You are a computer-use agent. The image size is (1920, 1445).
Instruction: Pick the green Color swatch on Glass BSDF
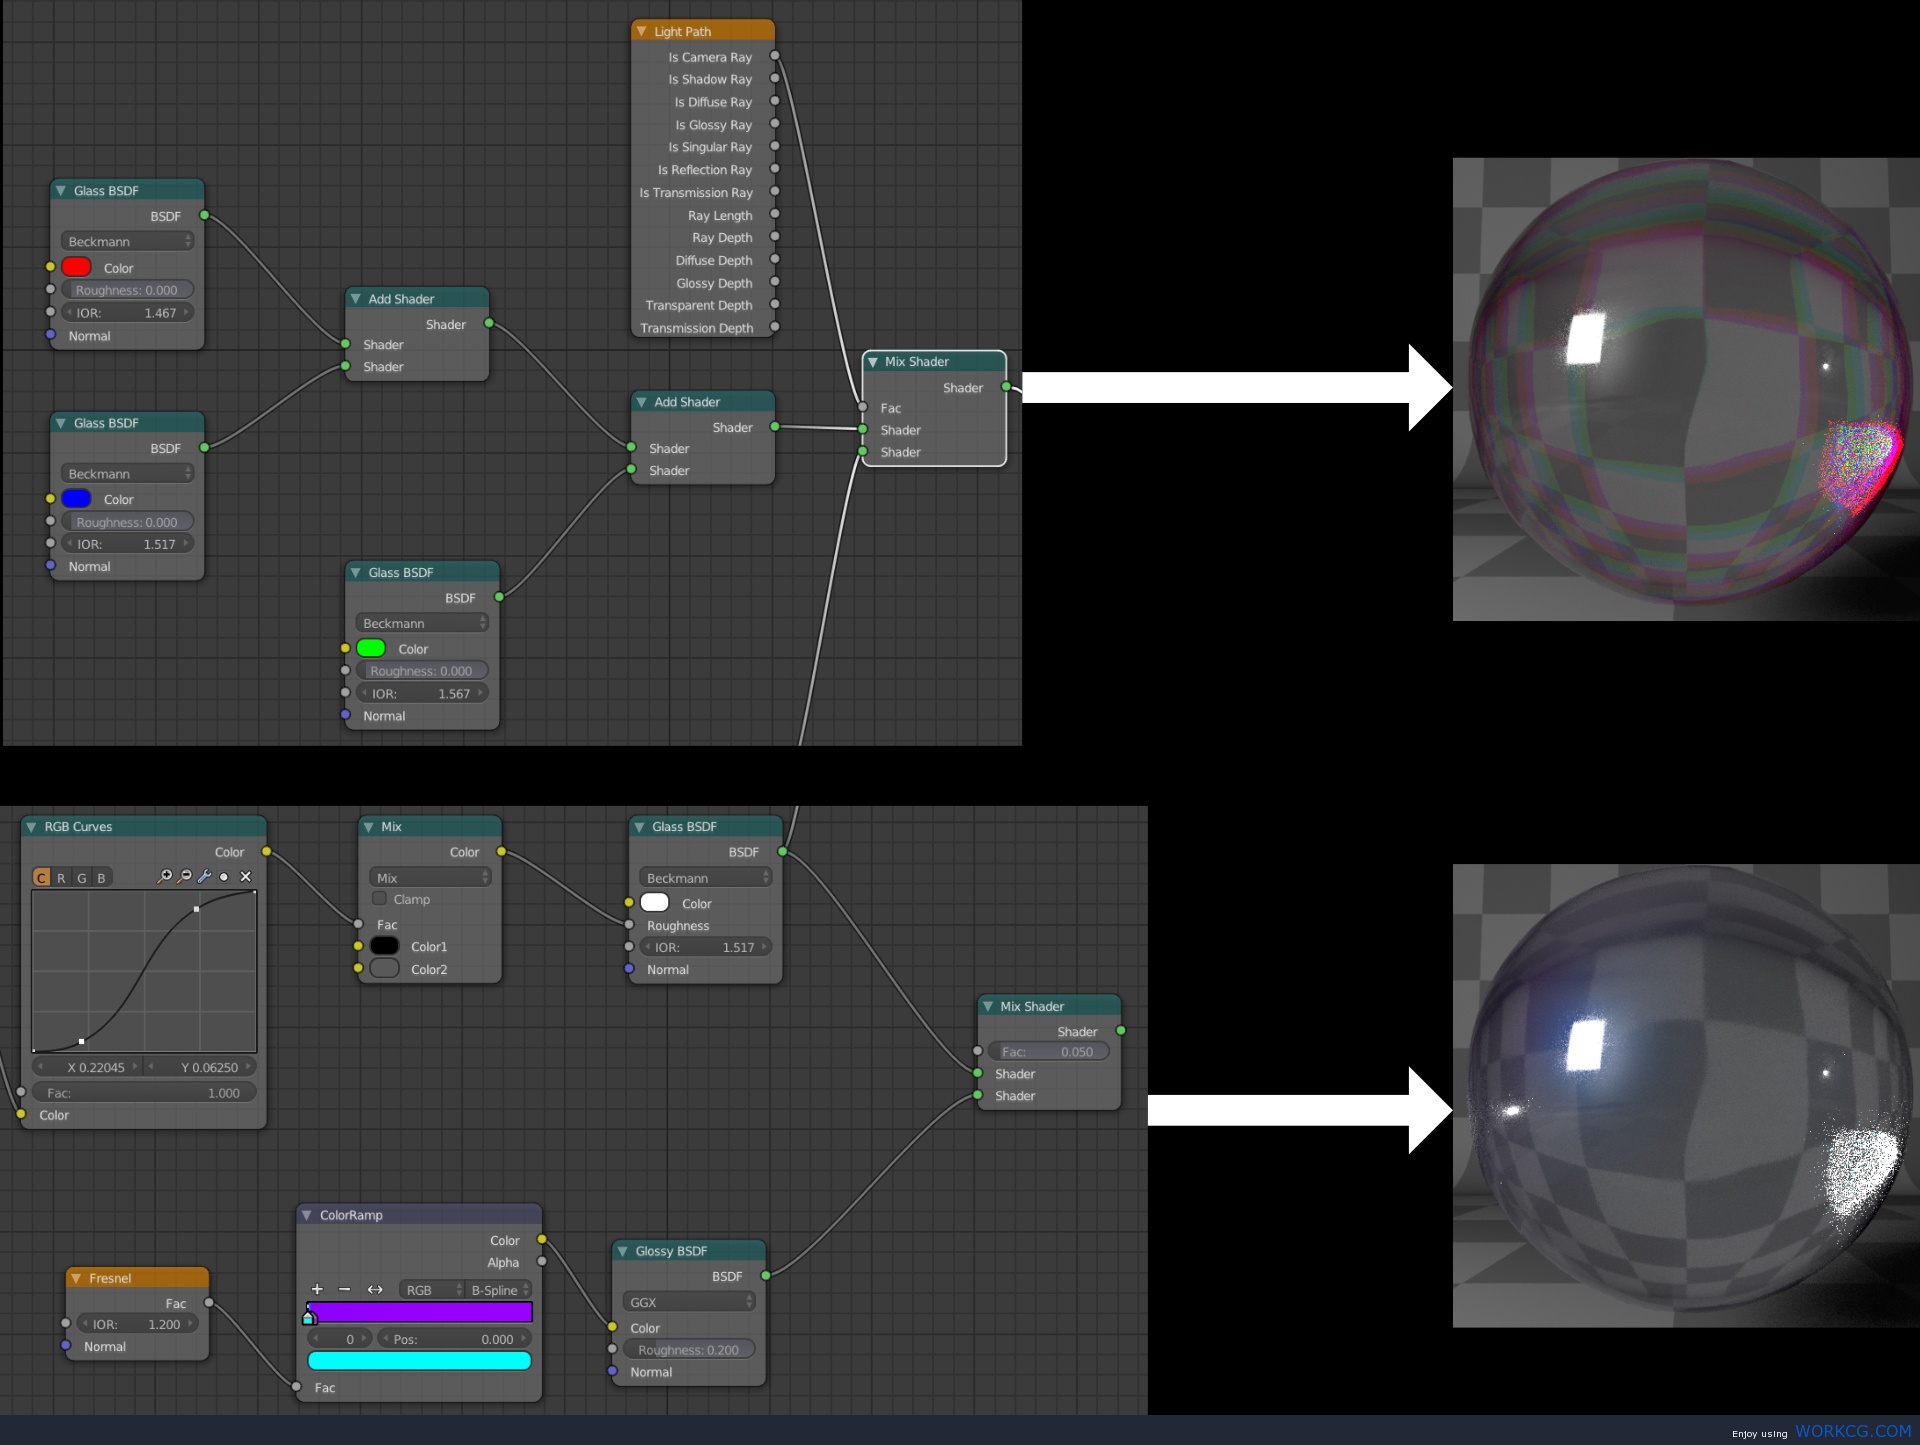click(371, 648)
